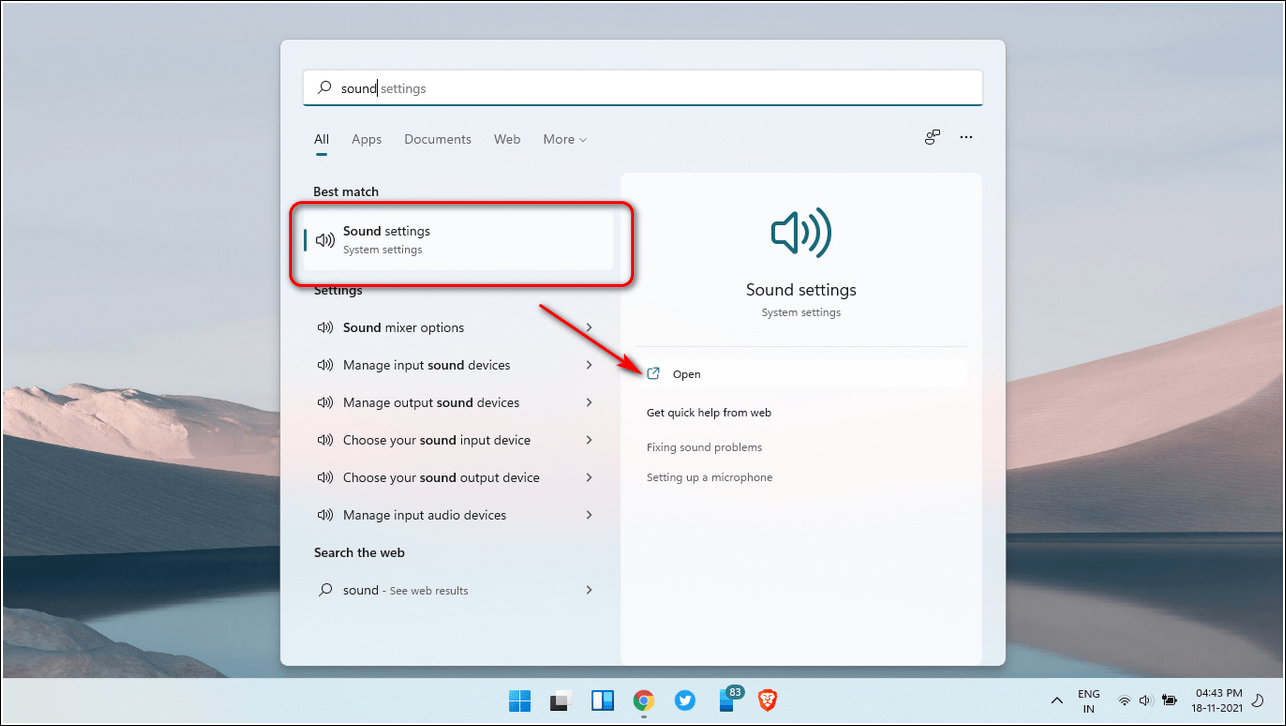Image resolution: width=1286 pixels, height=726 pixels.
Task: Open the clock showing 04:43 PM
Action: [1218, 701]
